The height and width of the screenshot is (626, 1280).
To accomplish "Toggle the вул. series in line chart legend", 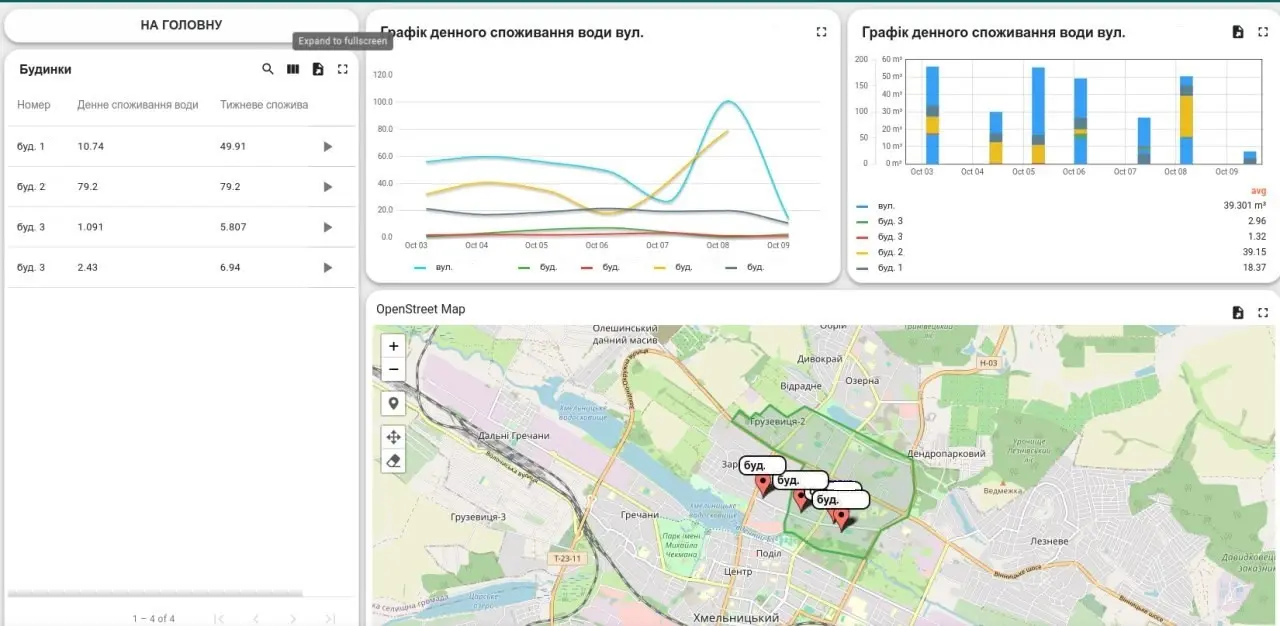I will pyautogui.click(x=430, y=267).
